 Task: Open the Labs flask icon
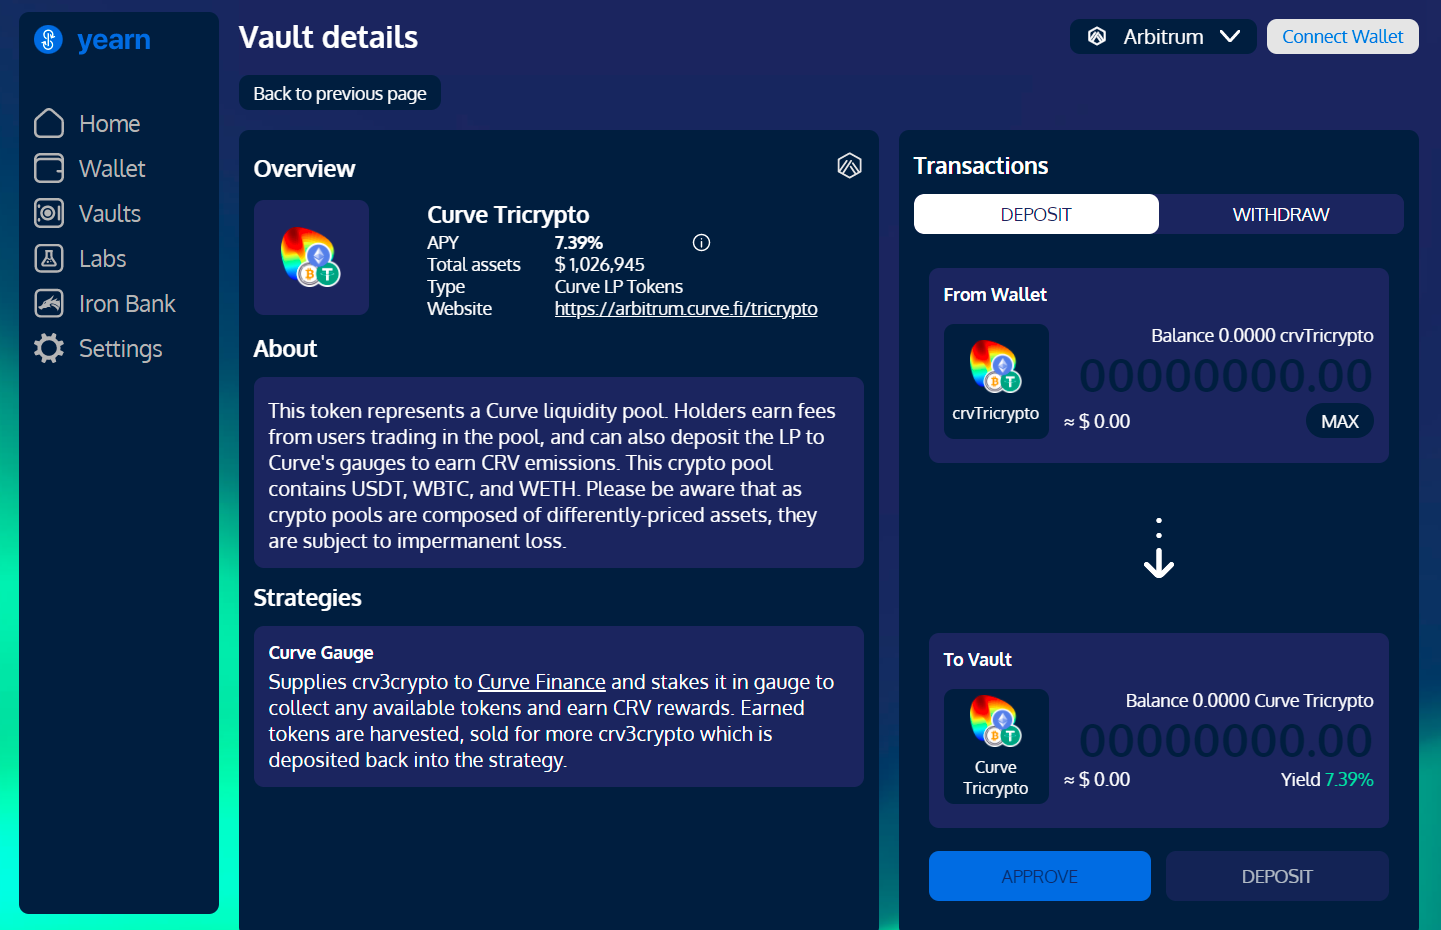point(49,258)
